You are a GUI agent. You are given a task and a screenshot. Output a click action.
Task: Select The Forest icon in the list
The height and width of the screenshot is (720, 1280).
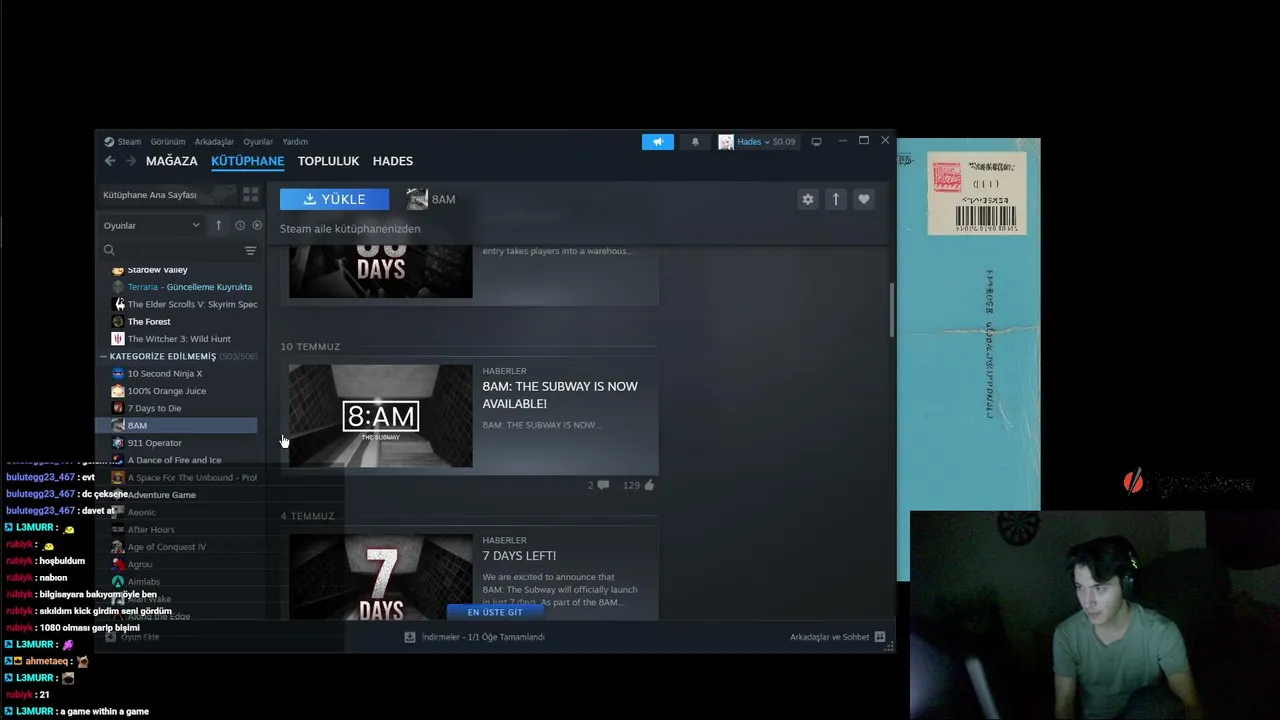pyautogui.click(x=118, y=322)
